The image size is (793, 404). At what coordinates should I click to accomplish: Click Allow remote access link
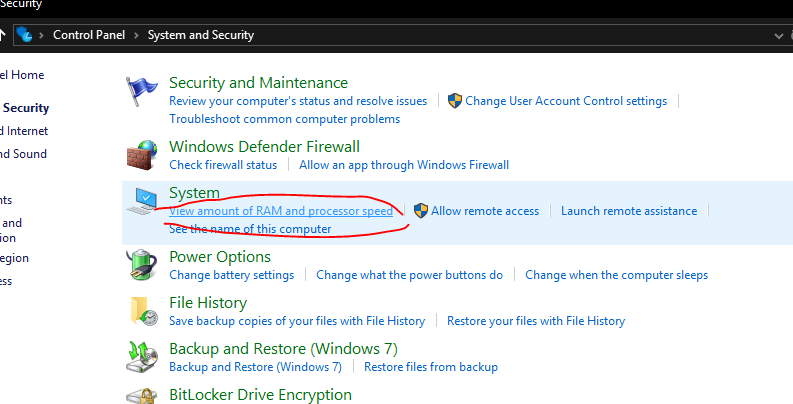[485, 211]
